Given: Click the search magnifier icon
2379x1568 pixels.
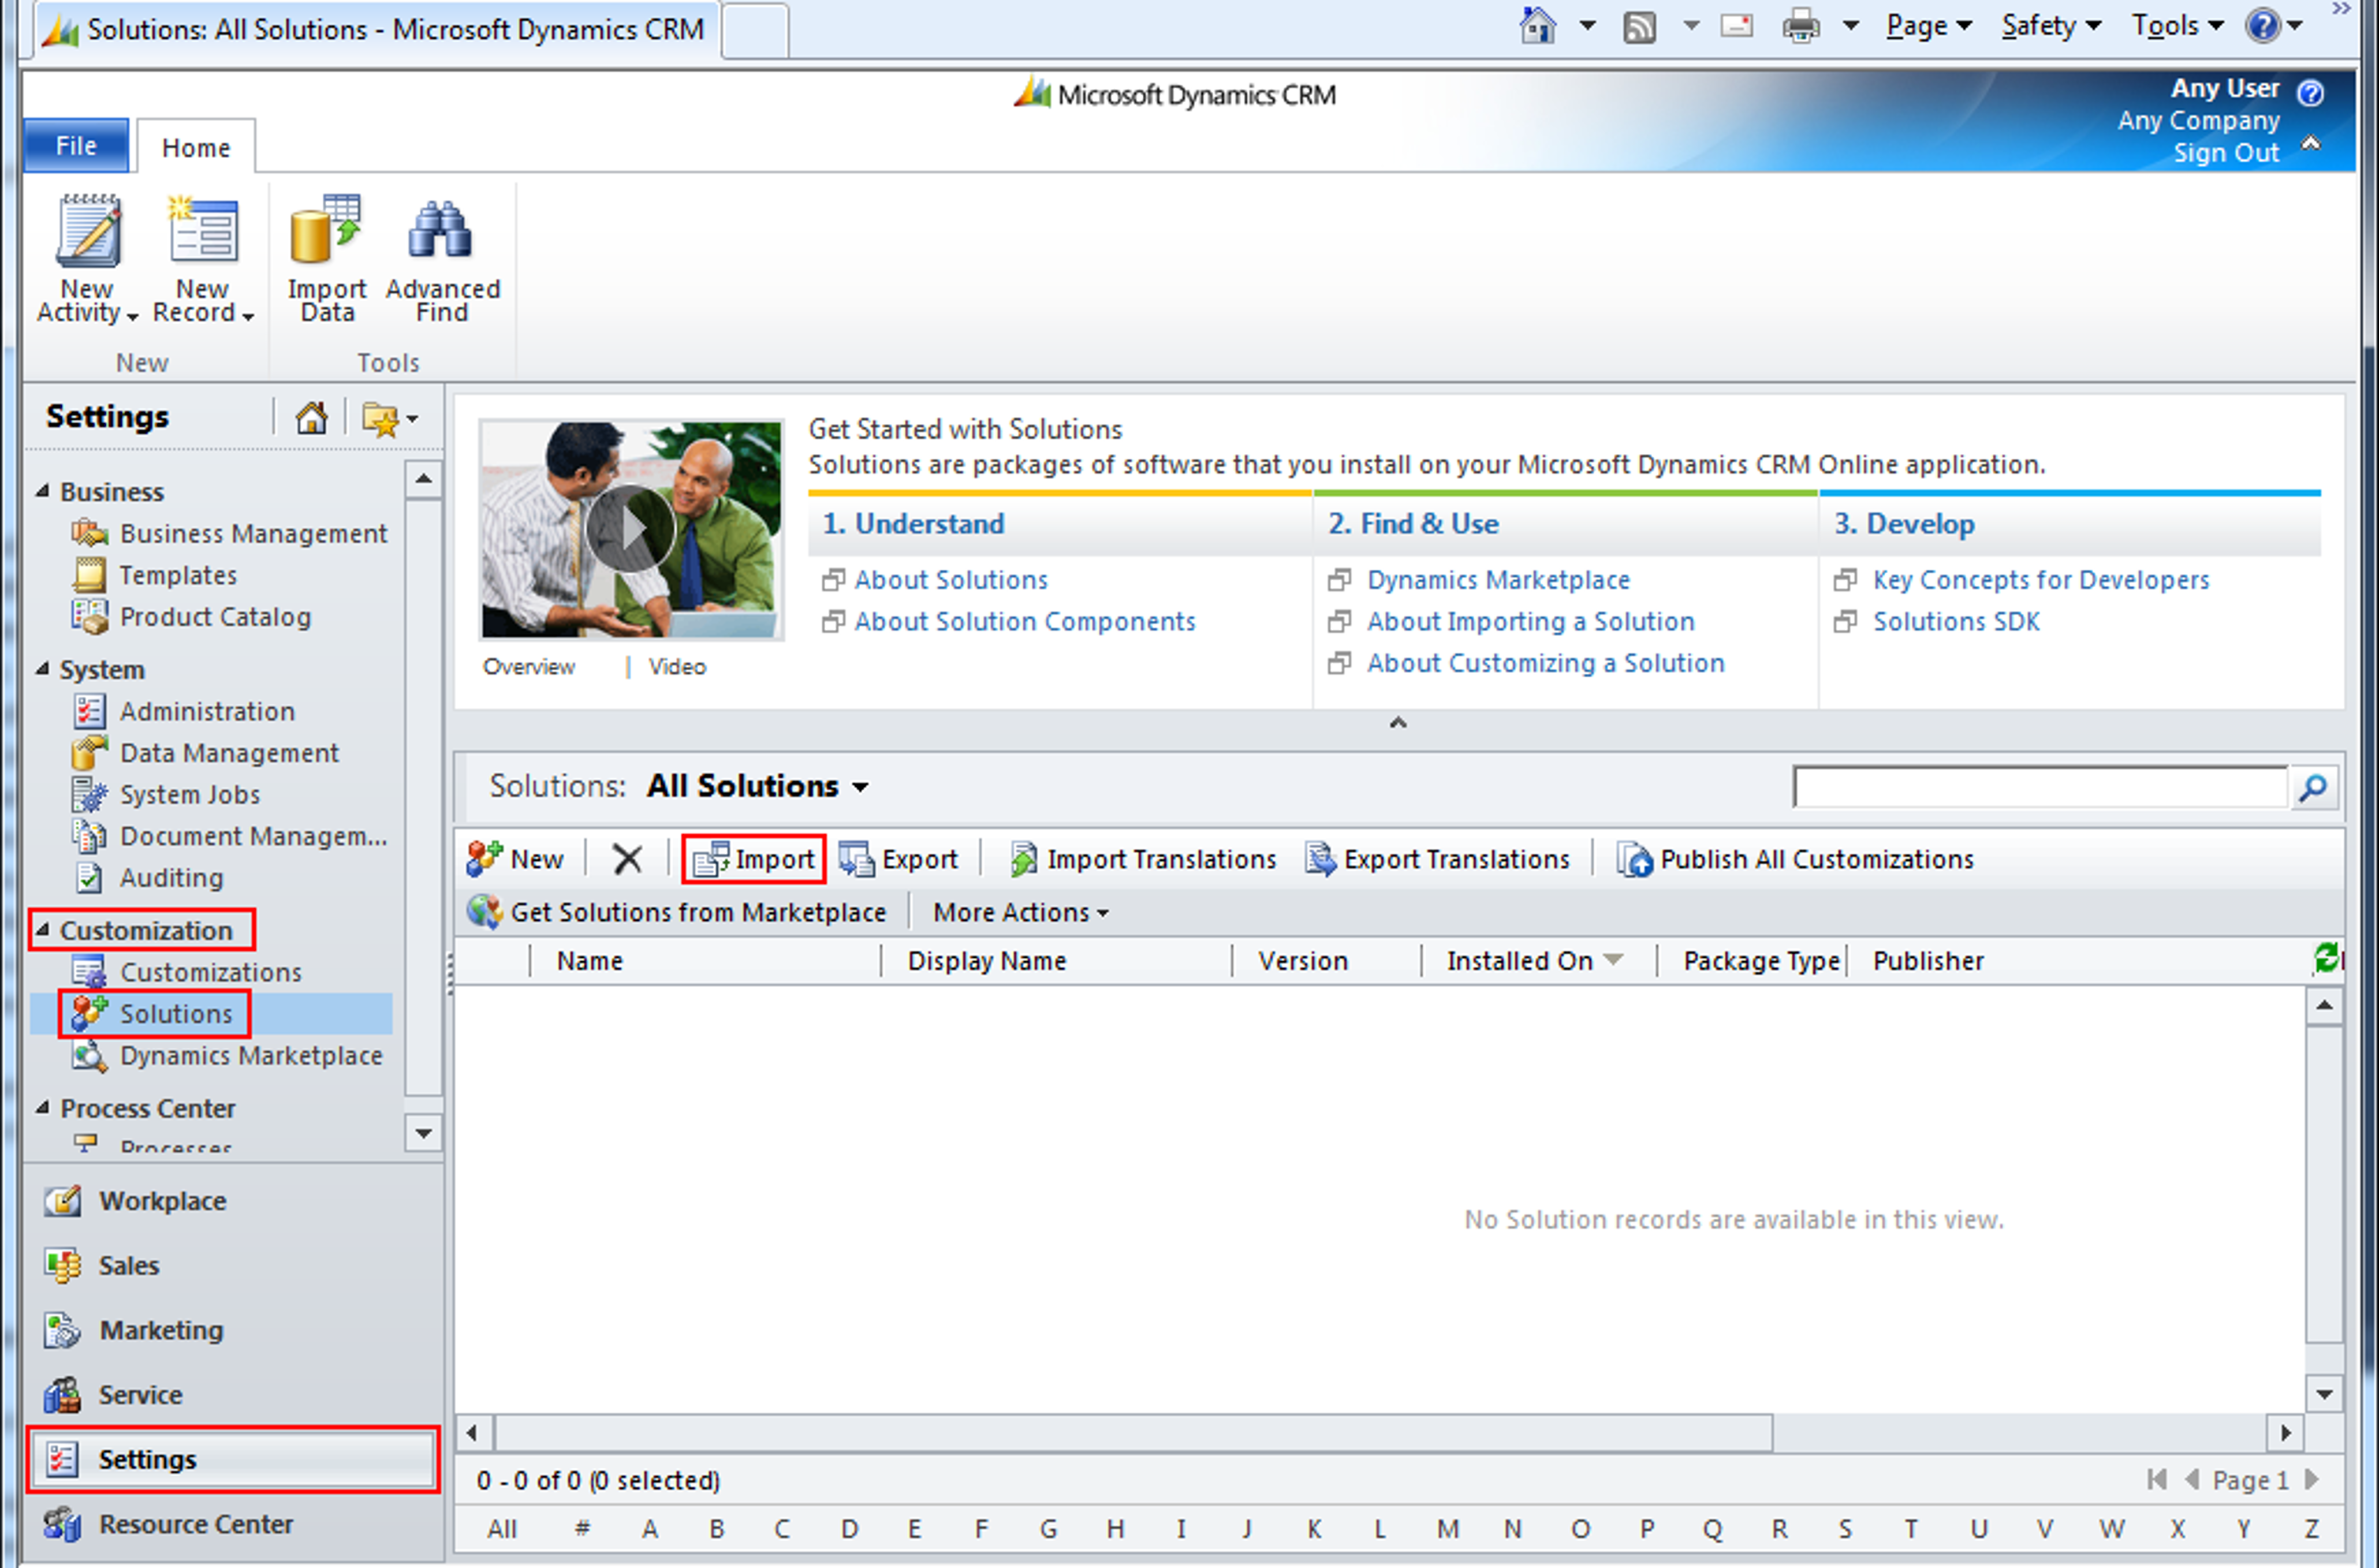Looking at the screenshot, I should click(x=2312, y=788).
